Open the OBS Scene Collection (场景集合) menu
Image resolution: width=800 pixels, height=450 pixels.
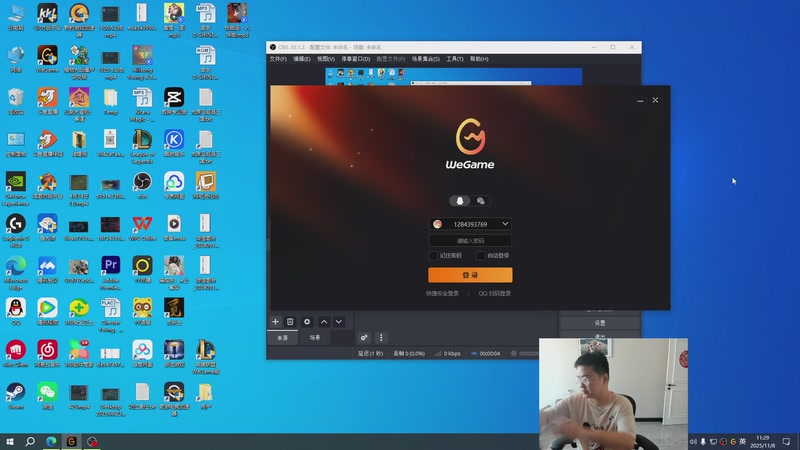pyautogui.click(x=426, y=59)
